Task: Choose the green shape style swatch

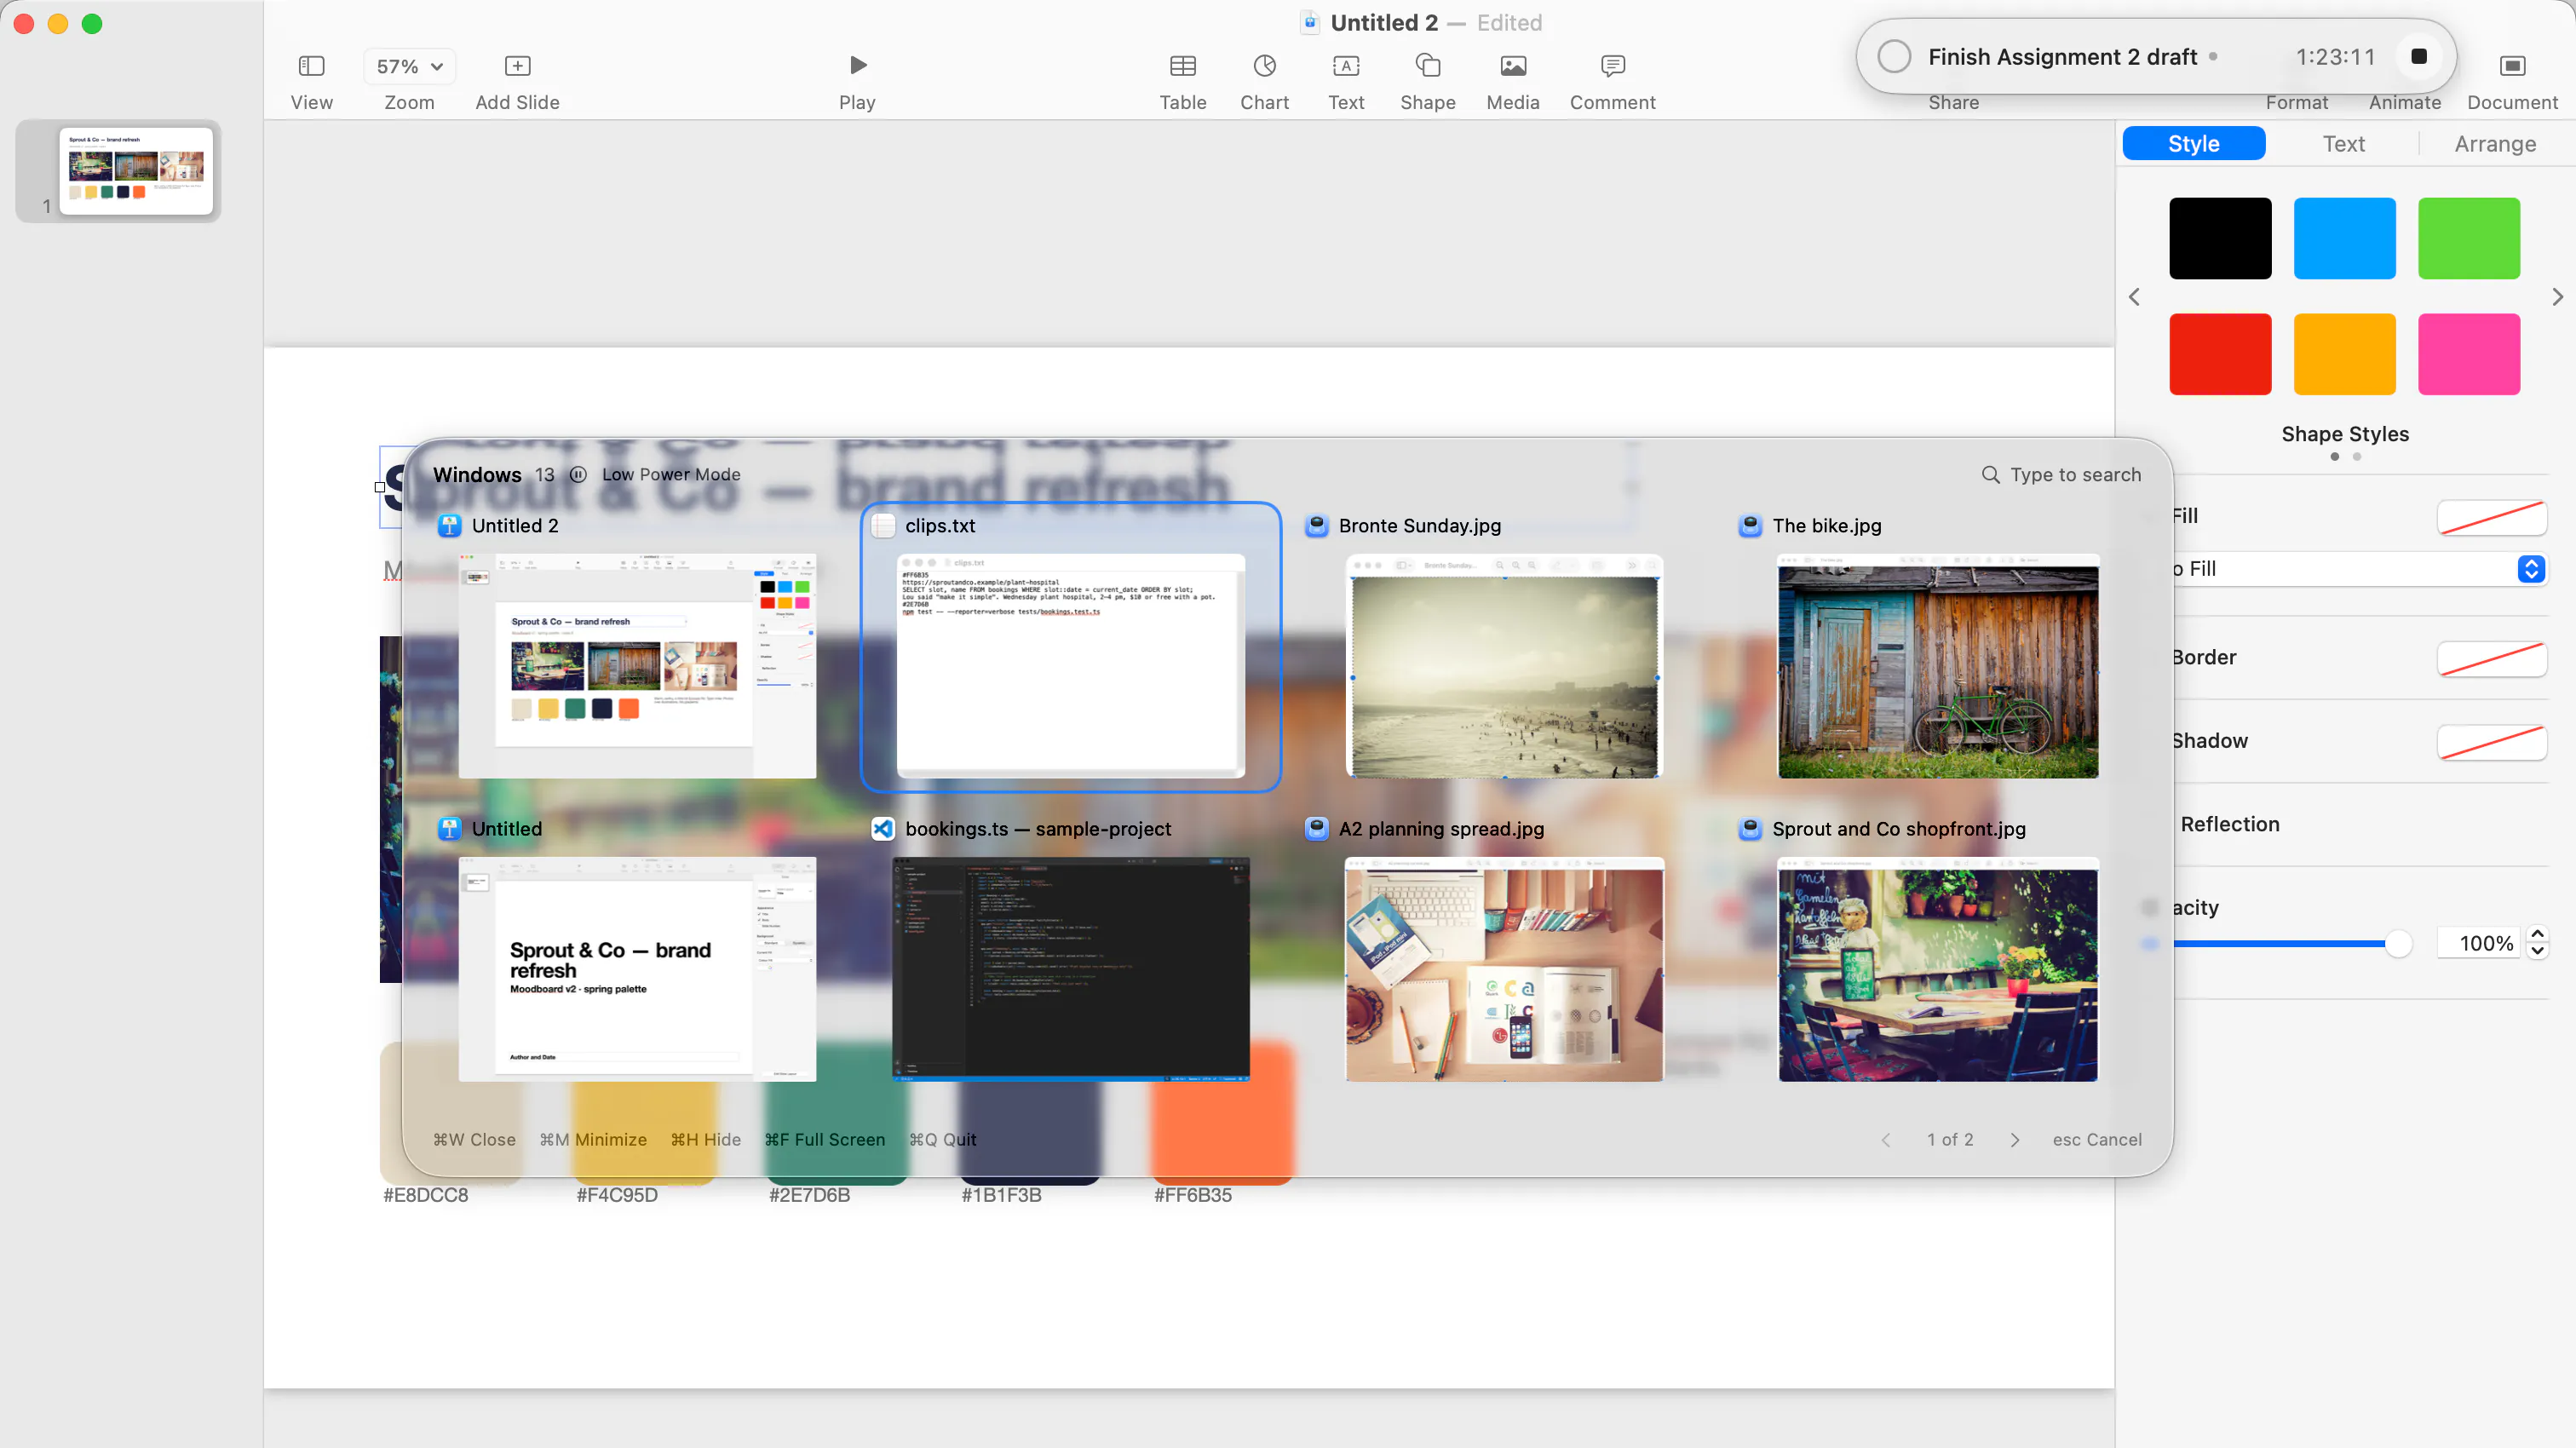Action: pos(2468,238)
